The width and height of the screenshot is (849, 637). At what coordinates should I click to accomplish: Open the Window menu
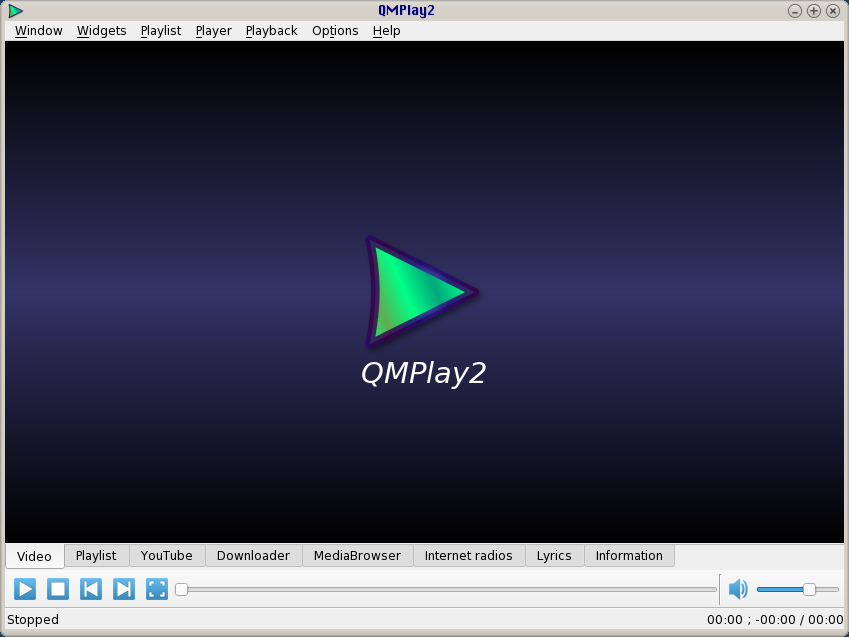[38, 31]
